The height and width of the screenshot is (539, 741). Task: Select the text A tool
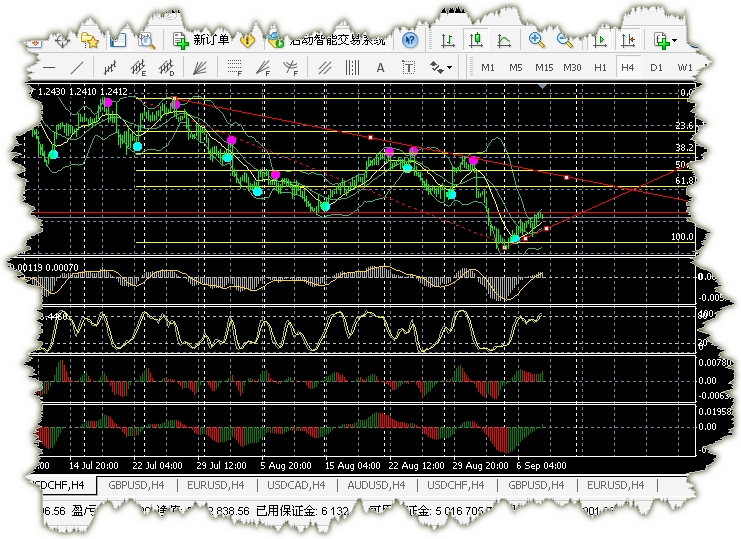pos(380,68)
